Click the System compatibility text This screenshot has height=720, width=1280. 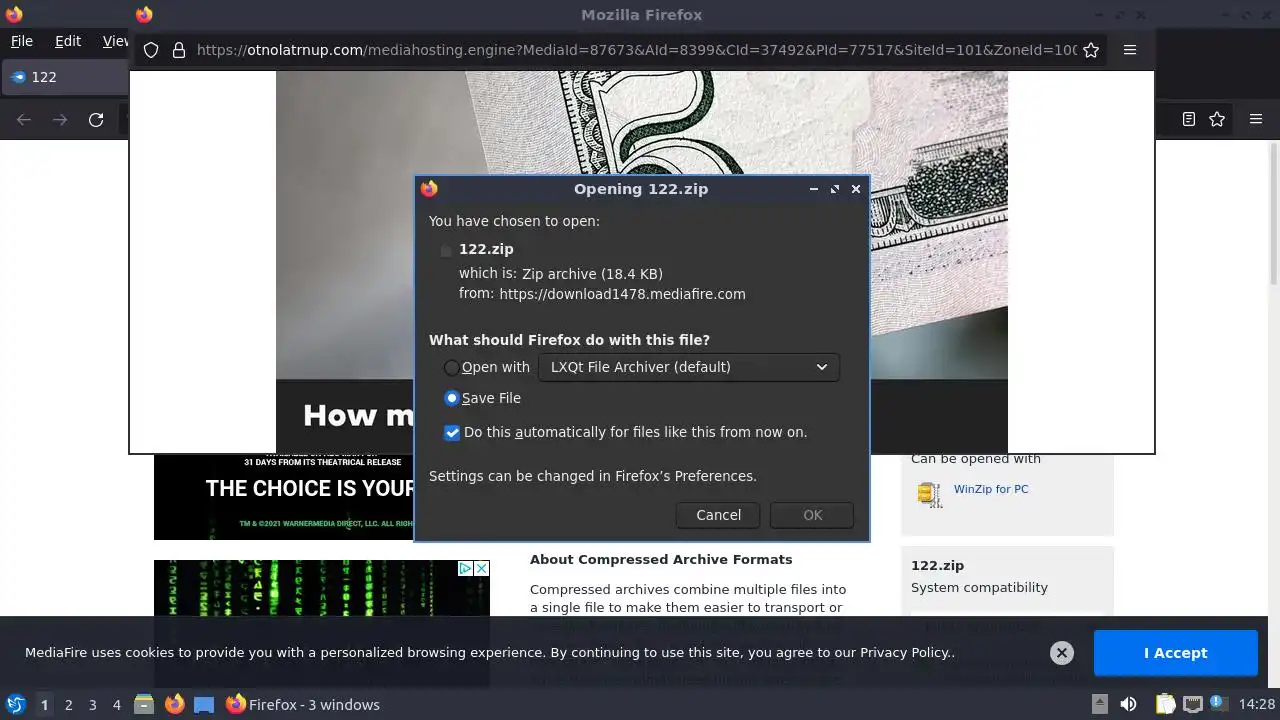point(979,588)
